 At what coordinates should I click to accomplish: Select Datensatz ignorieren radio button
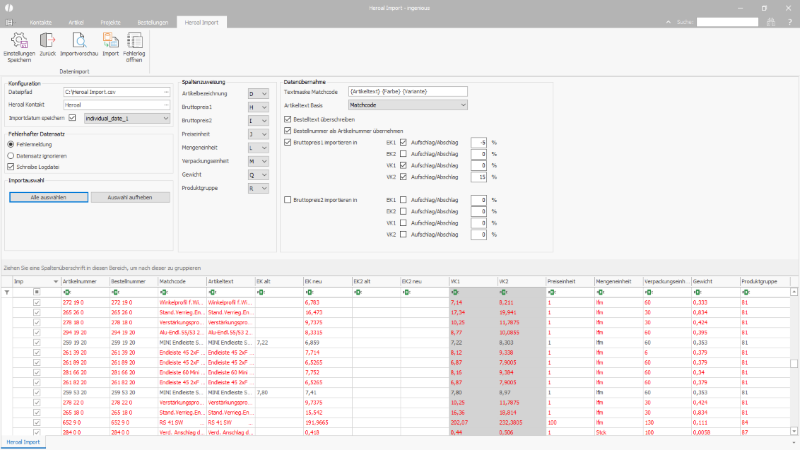11,156
